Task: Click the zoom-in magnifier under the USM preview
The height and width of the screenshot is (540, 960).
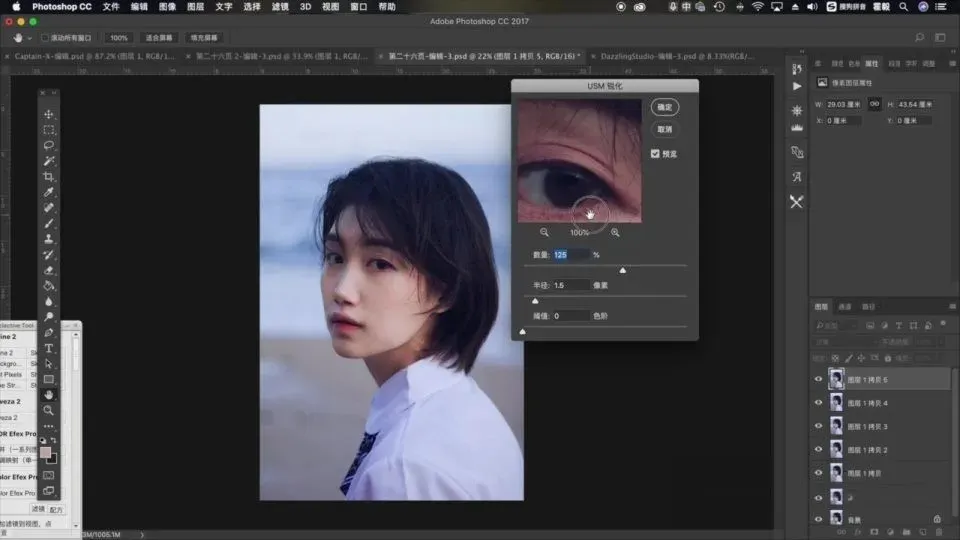Action: 615,232
